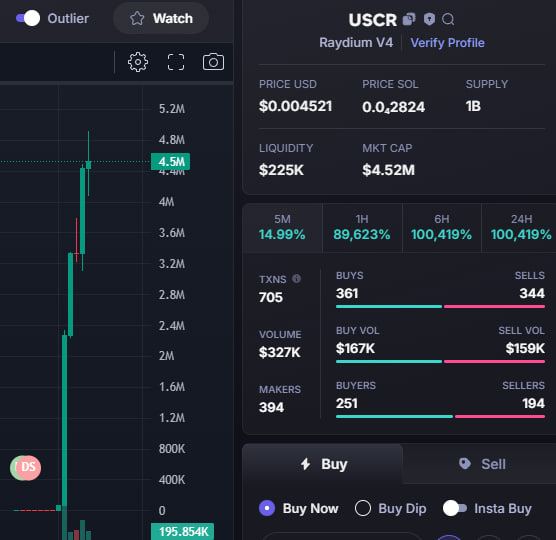The width and height of the screenshot is (556, 540).
Task: Show TXNS info tooltip icon
Action: [296, 279]
